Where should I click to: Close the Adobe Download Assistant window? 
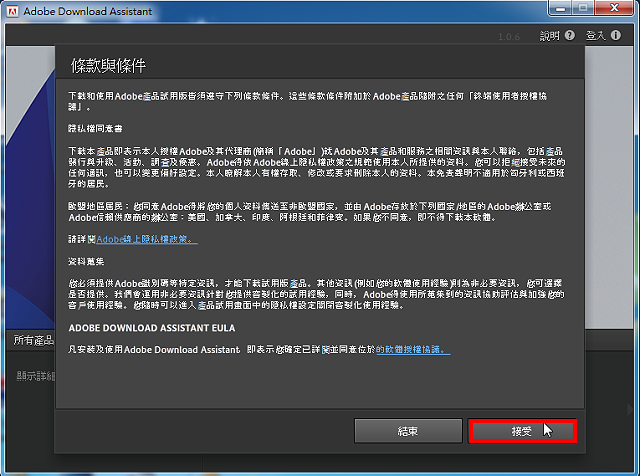coord(614,8)
